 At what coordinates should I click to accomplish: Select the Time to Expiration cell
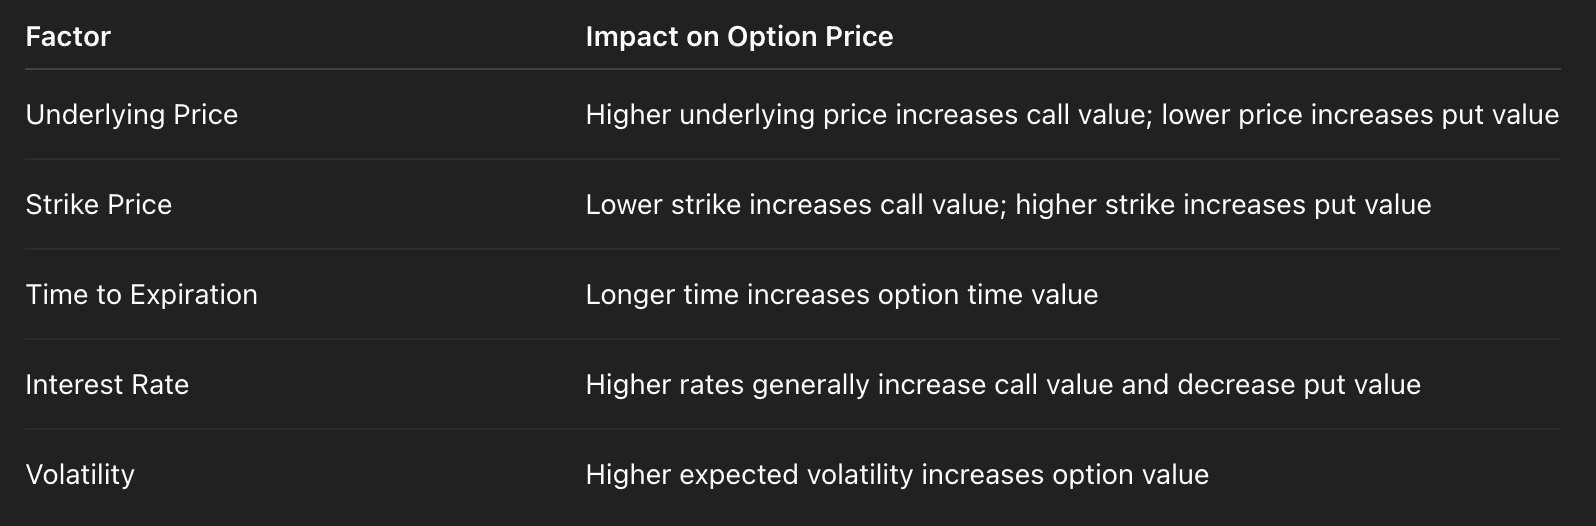click(x=142, y=295)
